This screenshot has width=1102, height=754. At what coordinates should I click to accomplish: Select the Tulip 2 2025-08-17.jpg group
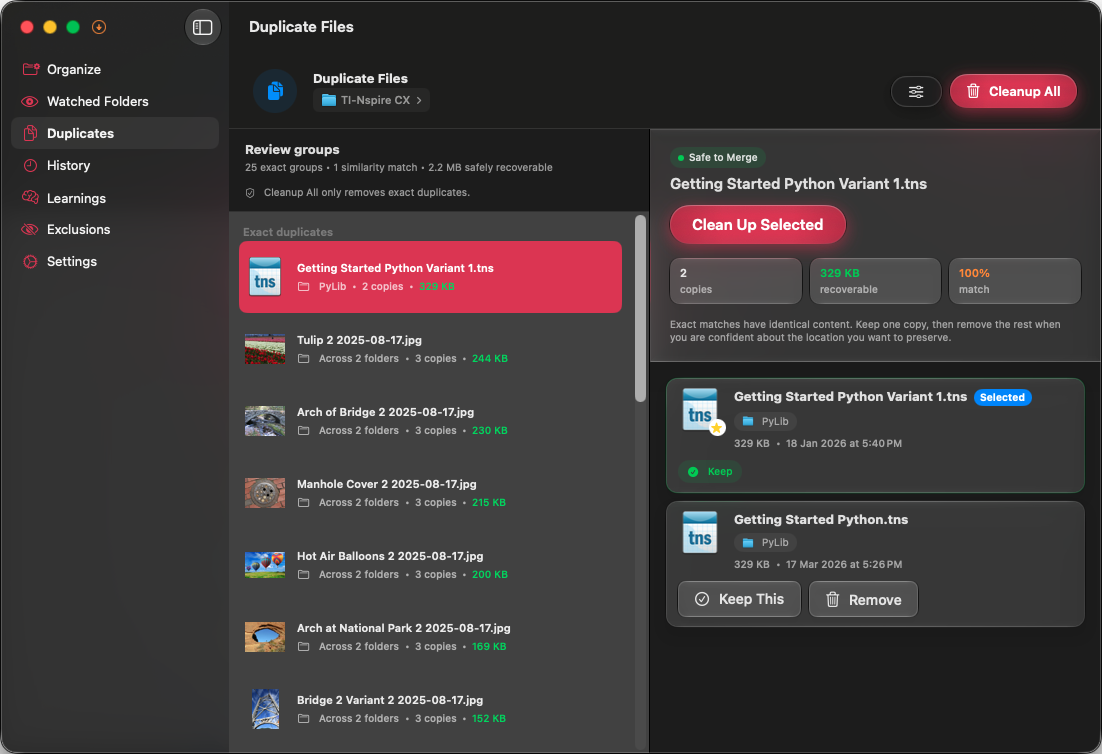tap(430, 349)
